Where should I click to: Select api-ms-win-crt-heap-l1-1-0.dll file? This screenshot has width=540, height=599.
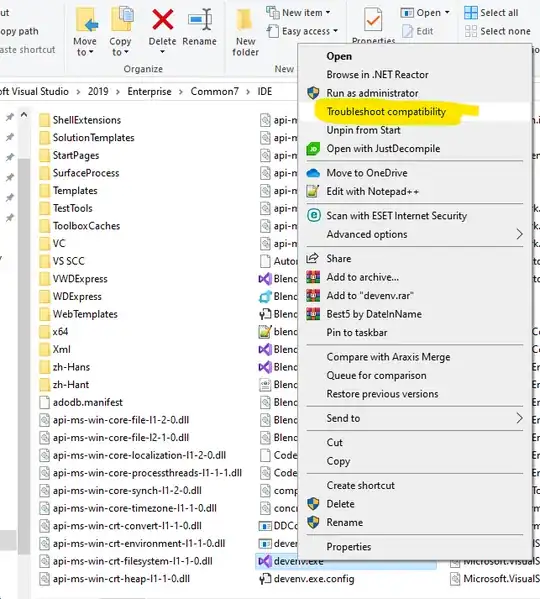(115, 579)
